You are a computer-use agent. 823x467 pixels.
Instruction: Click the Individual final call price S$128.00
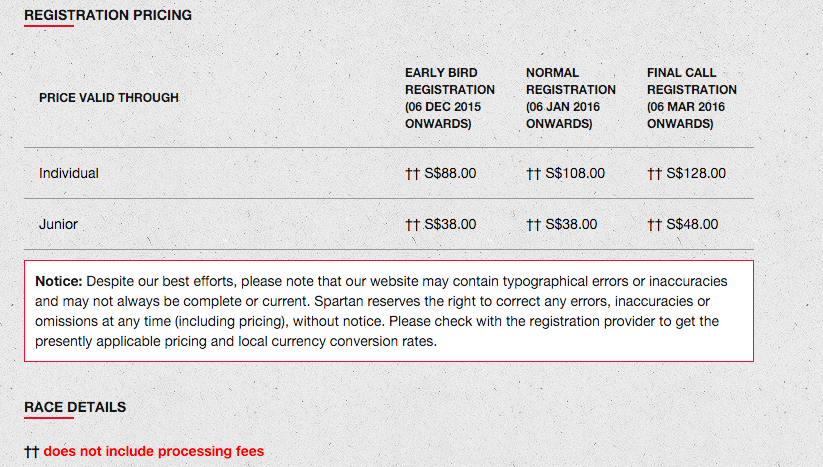[696, 173]
